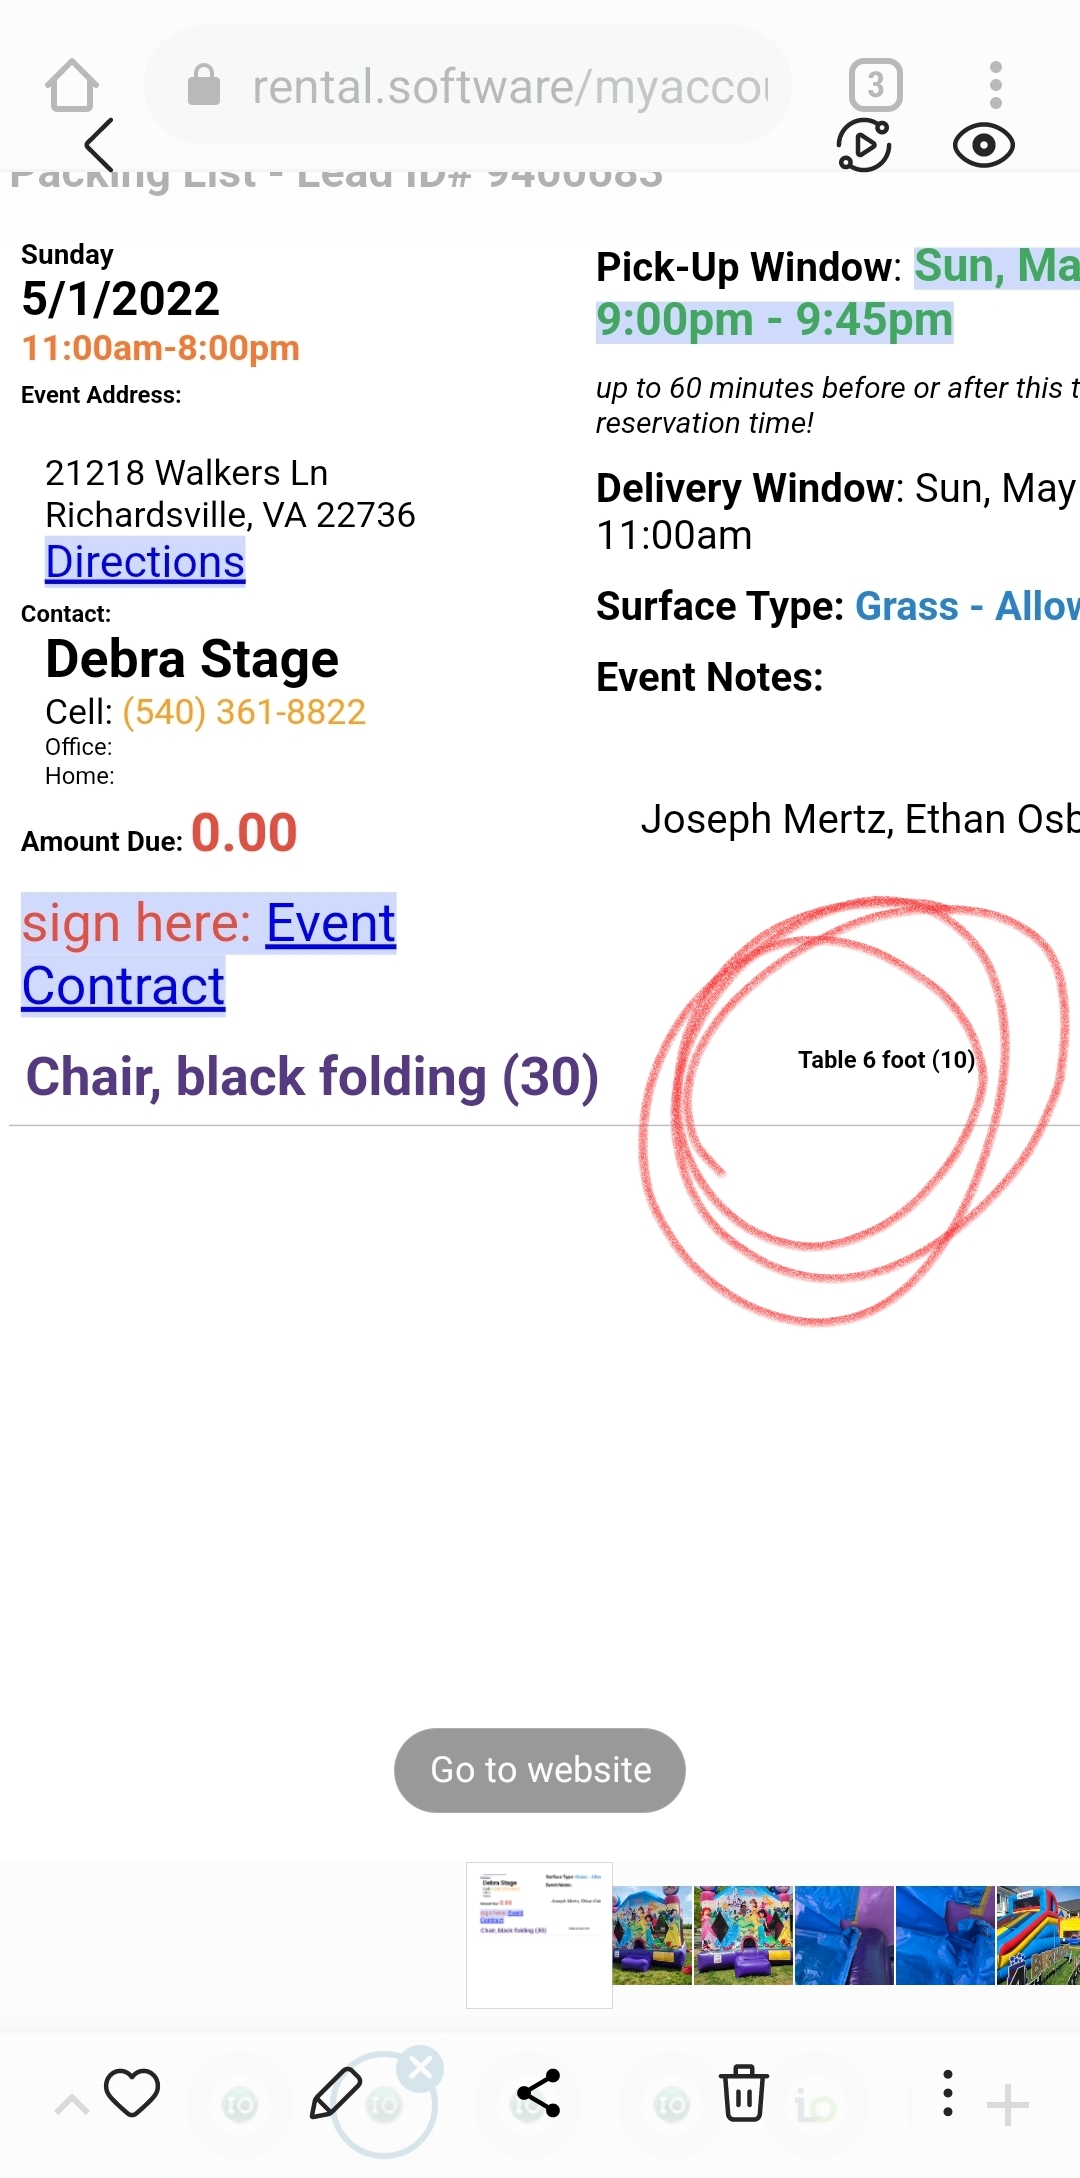Open the browser tabs counter showing 3
The image size is (1080, 2178).
875,86
